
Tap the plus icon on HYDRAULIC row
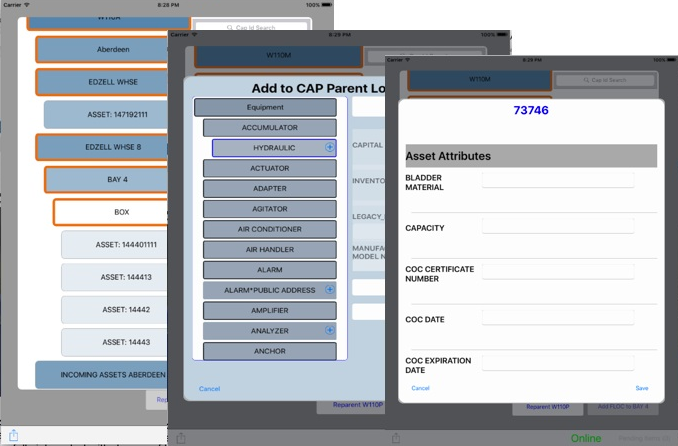click(x=330, y=147)
